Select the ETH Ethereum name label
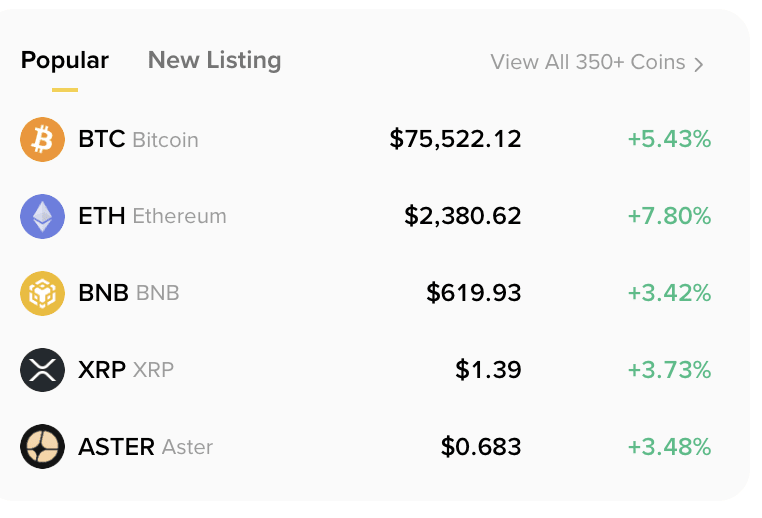The image size is (762, 518). tap(152, 216)
